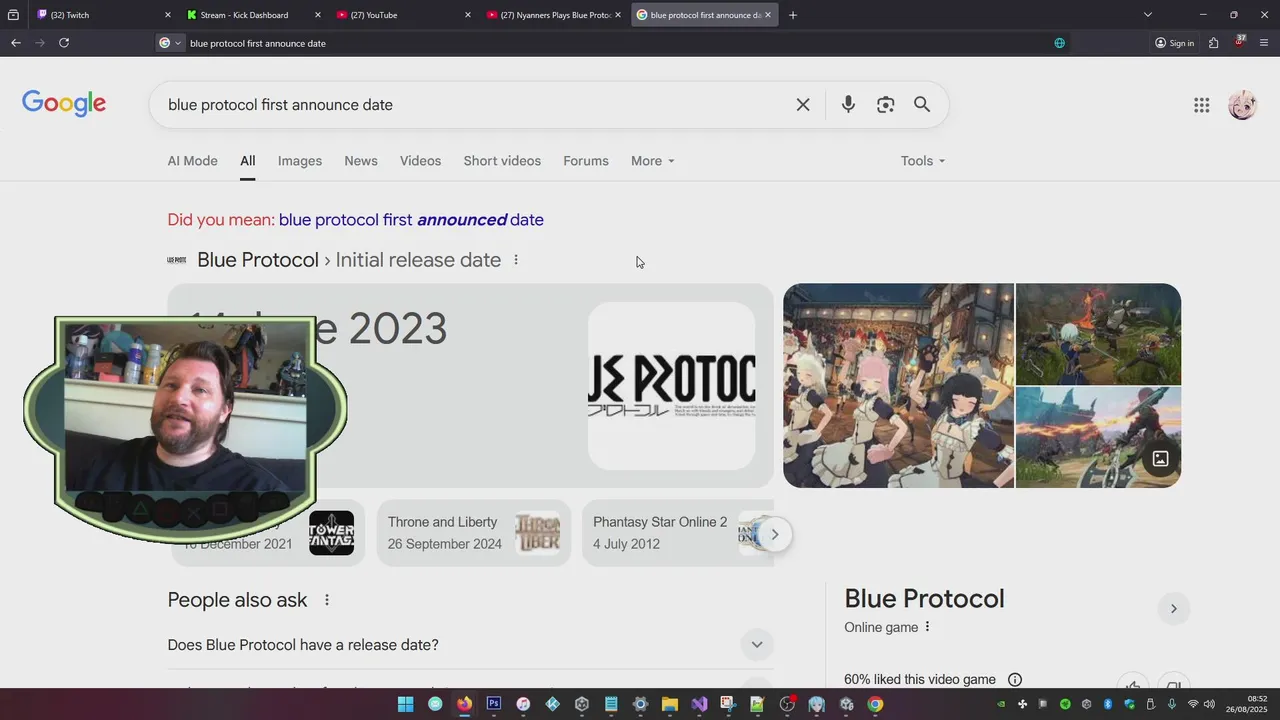
Task: Switch to the News results tab
Action: 361,161
